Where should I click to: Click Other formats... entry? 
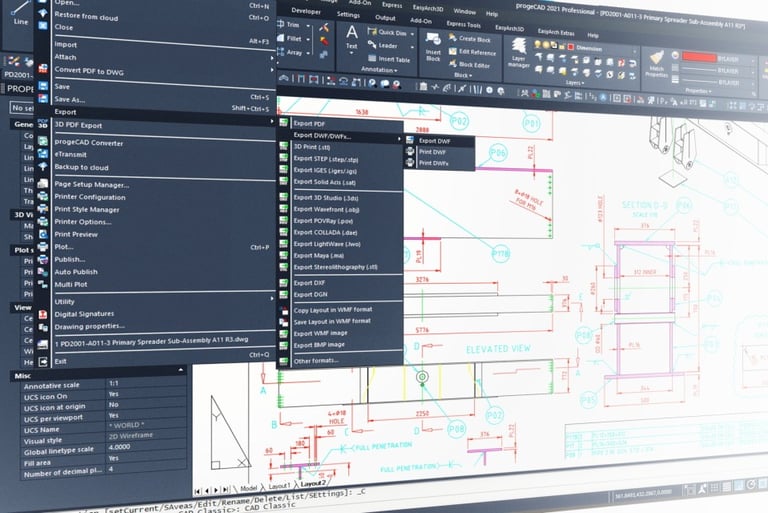coord(316,361)
